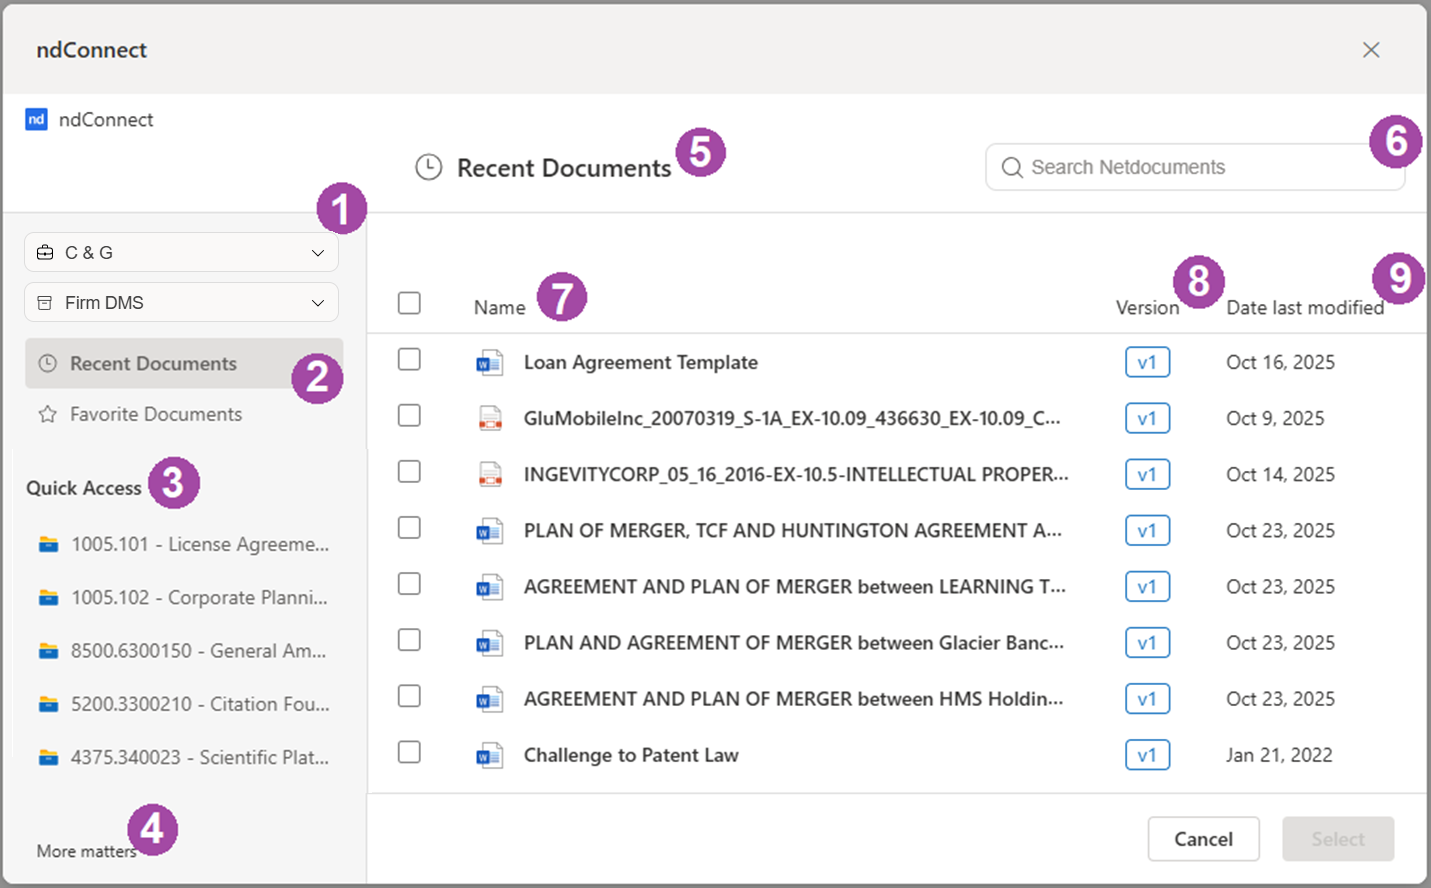Viewport: 1431px width, 888px height.
Task: Click the Word icon of Challenge to Patent Law
Action: (489, 756)
